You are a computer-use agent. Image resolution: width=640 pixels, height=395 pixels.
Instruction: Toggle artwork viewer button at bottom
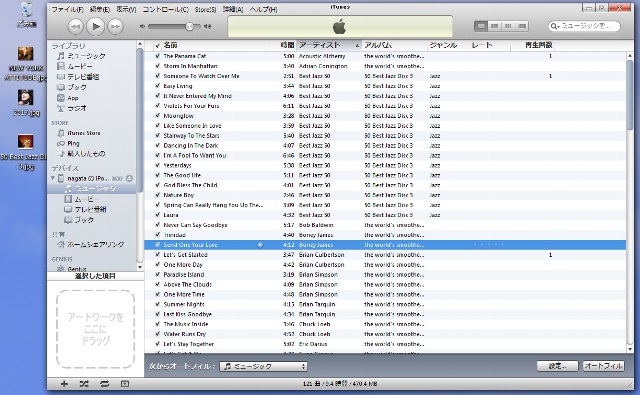click(125, 384)
